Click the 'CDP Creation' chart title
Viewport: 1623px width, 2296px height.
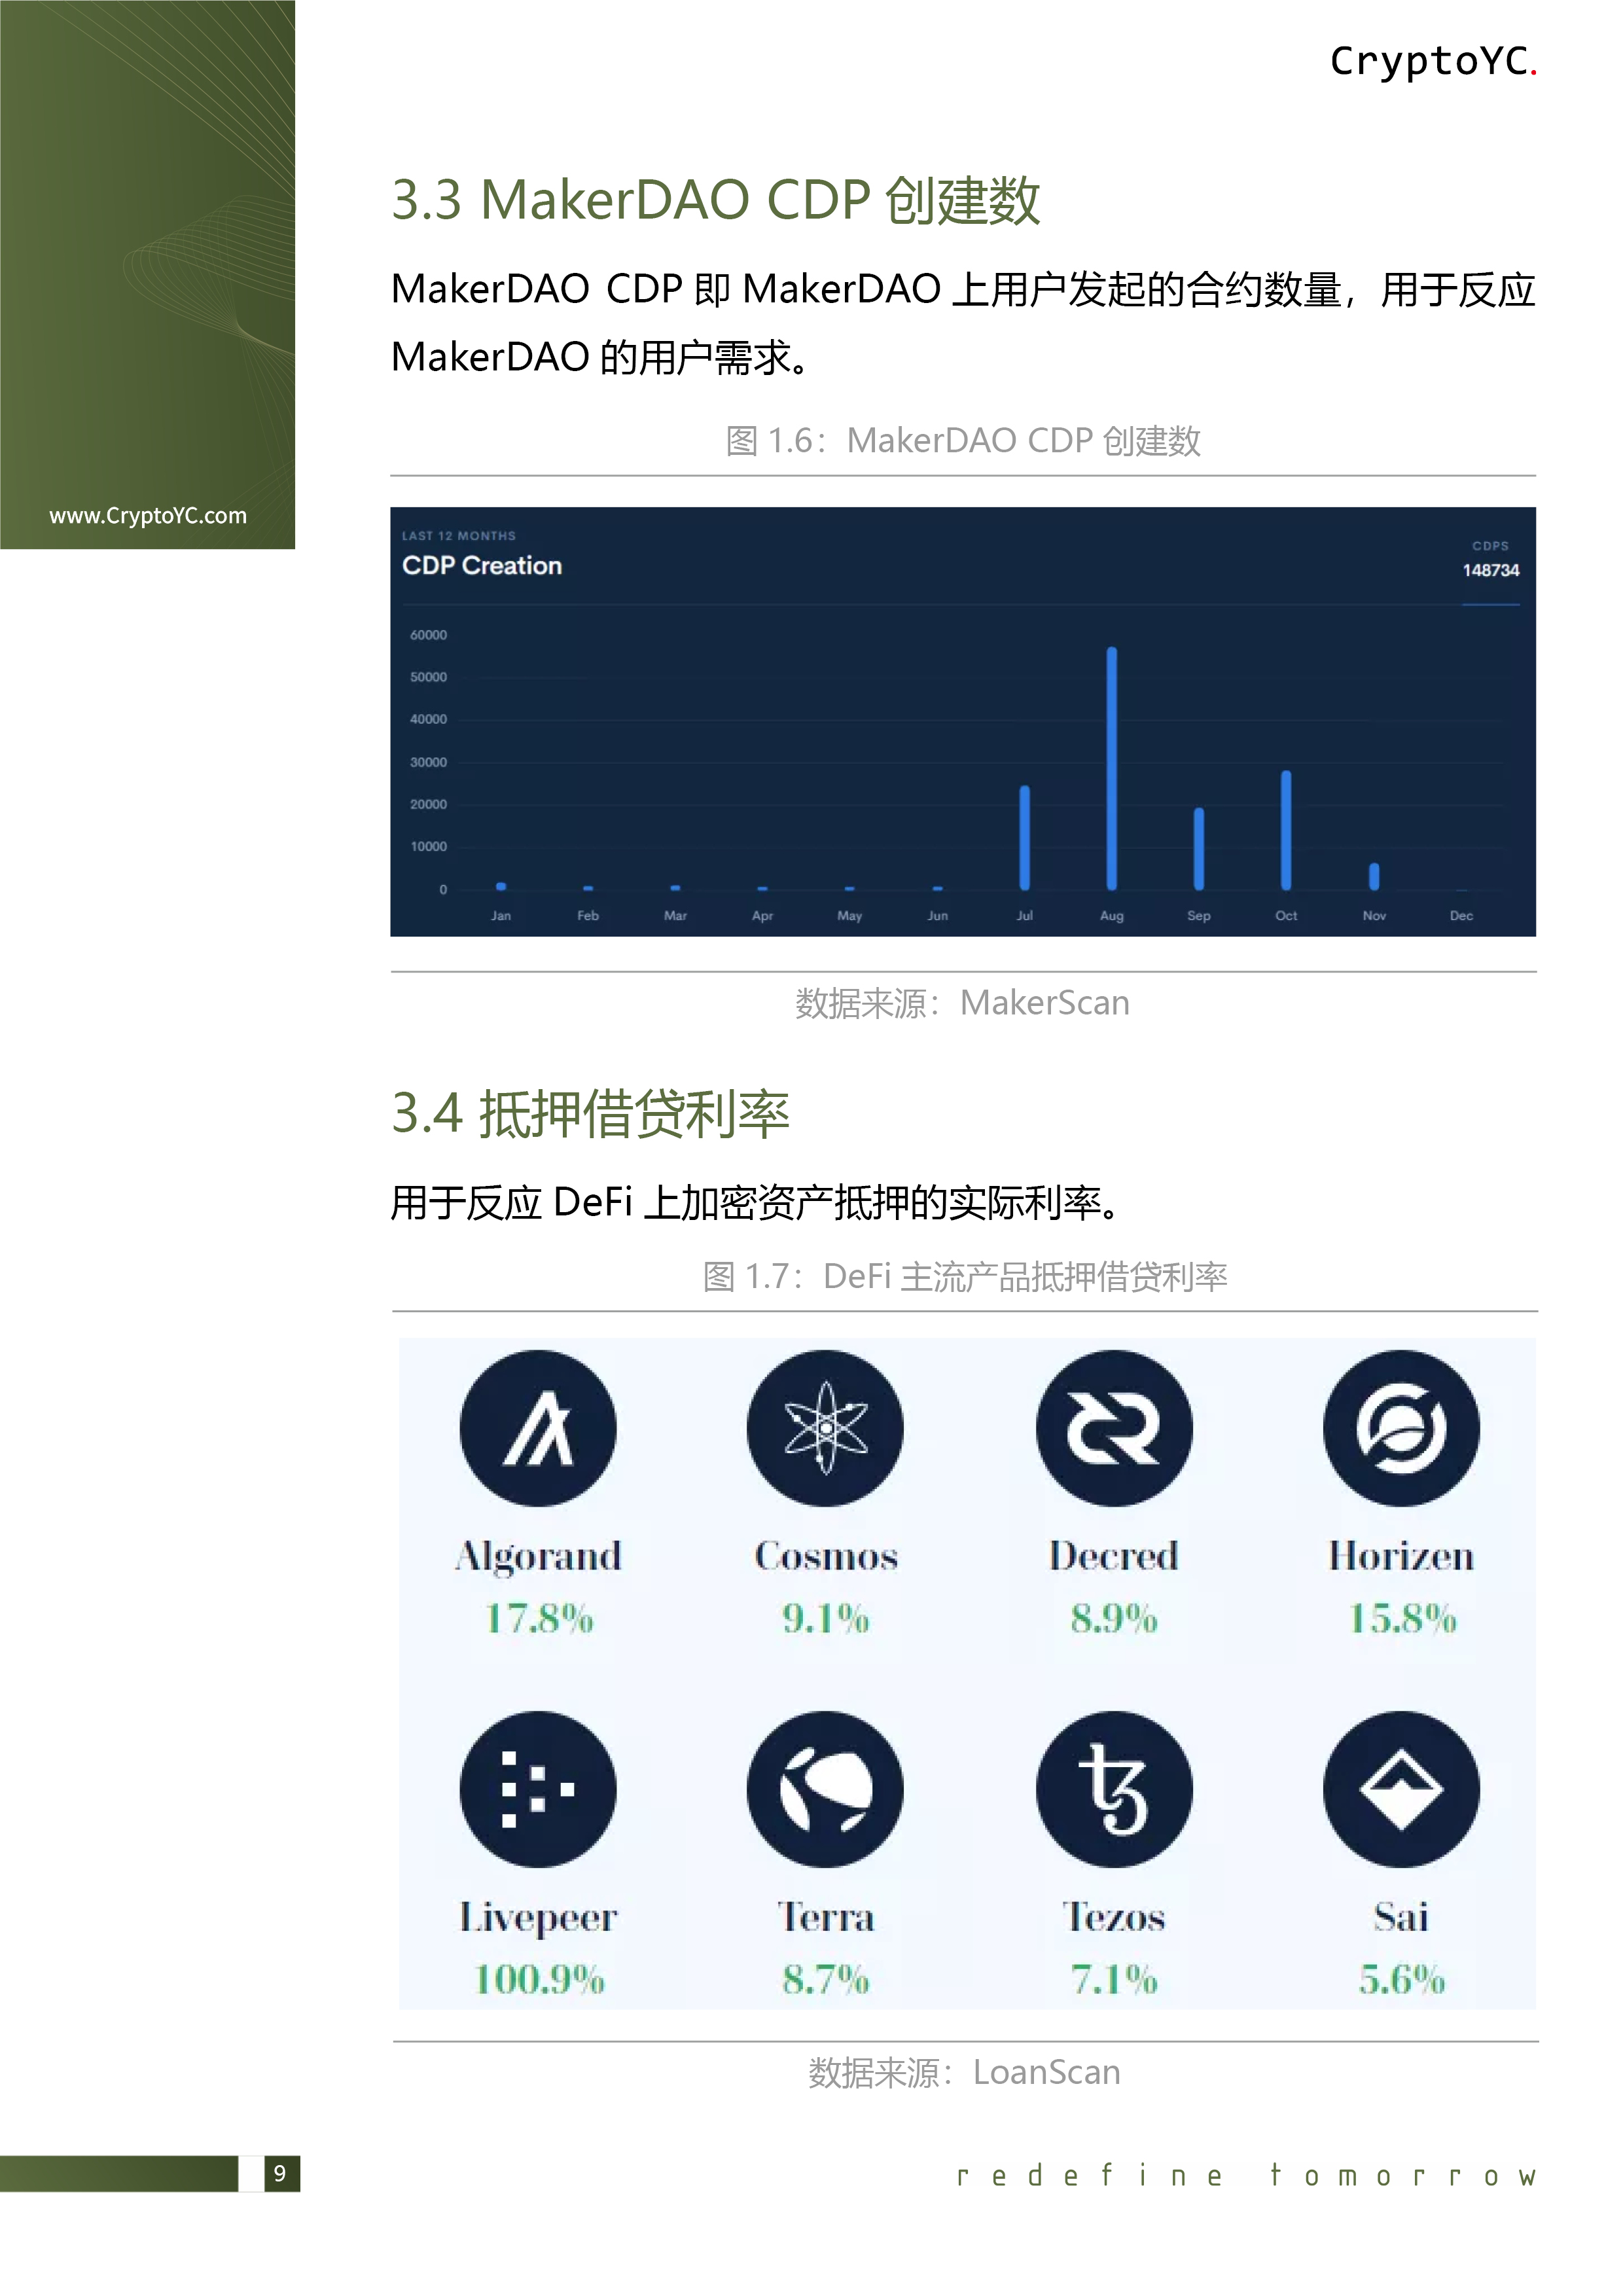click(x=482, y=566)
